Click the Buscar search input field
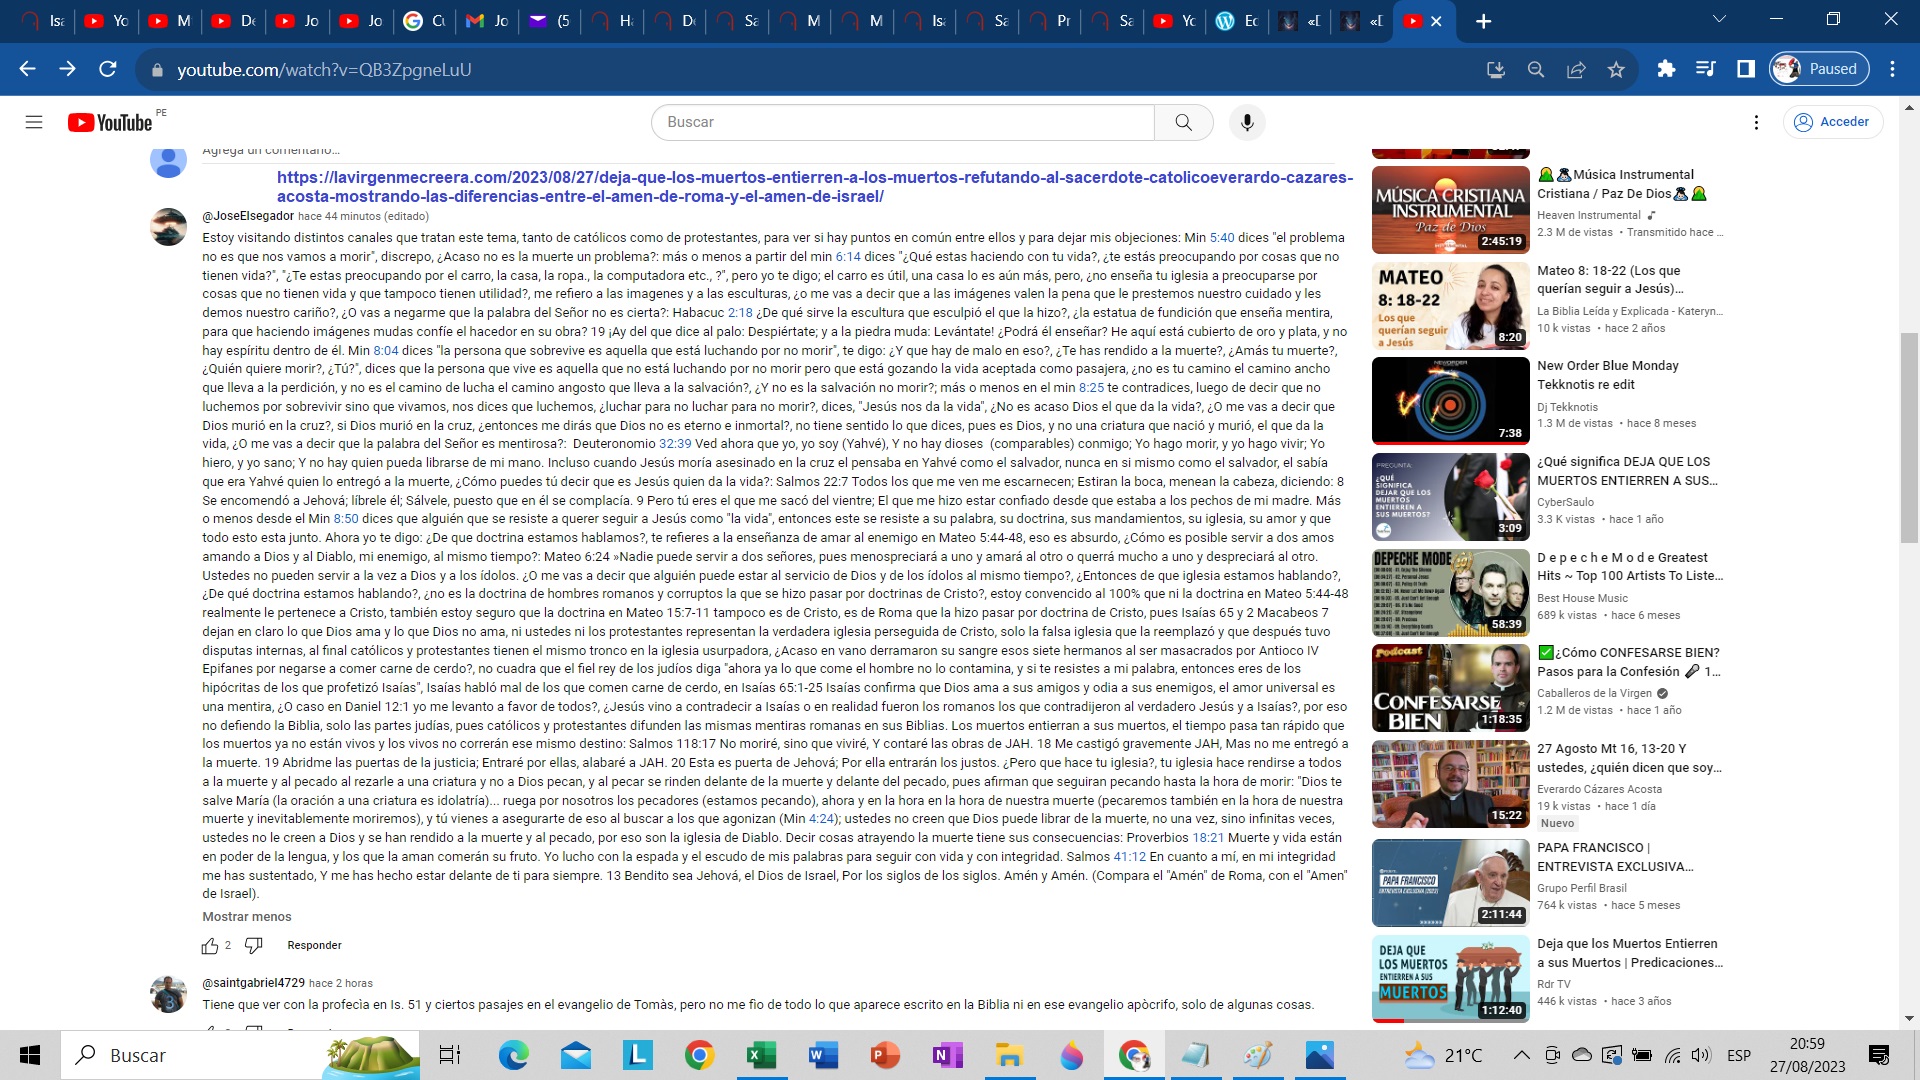 (900, 122)
